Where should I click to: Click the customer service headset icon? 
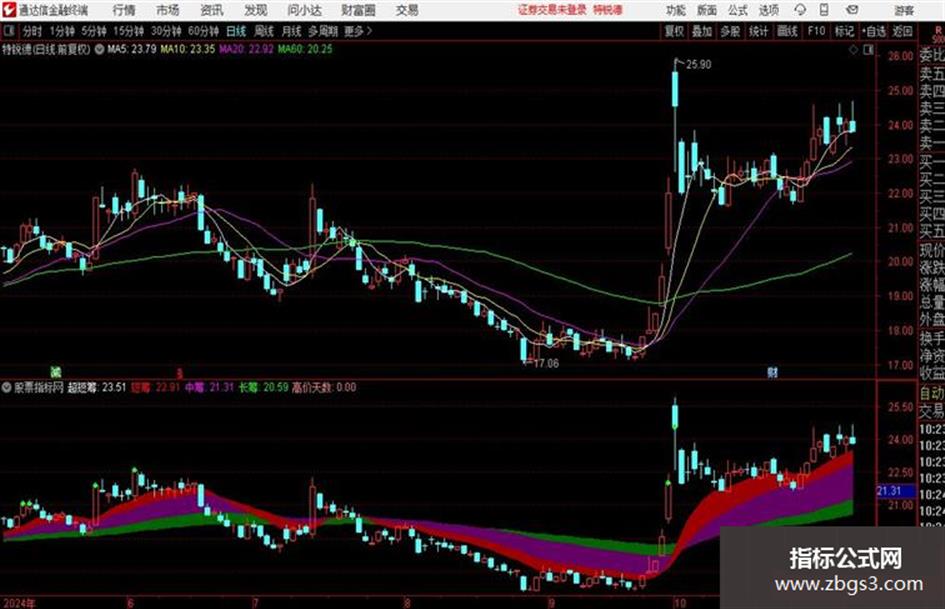(x=800, y=10)
